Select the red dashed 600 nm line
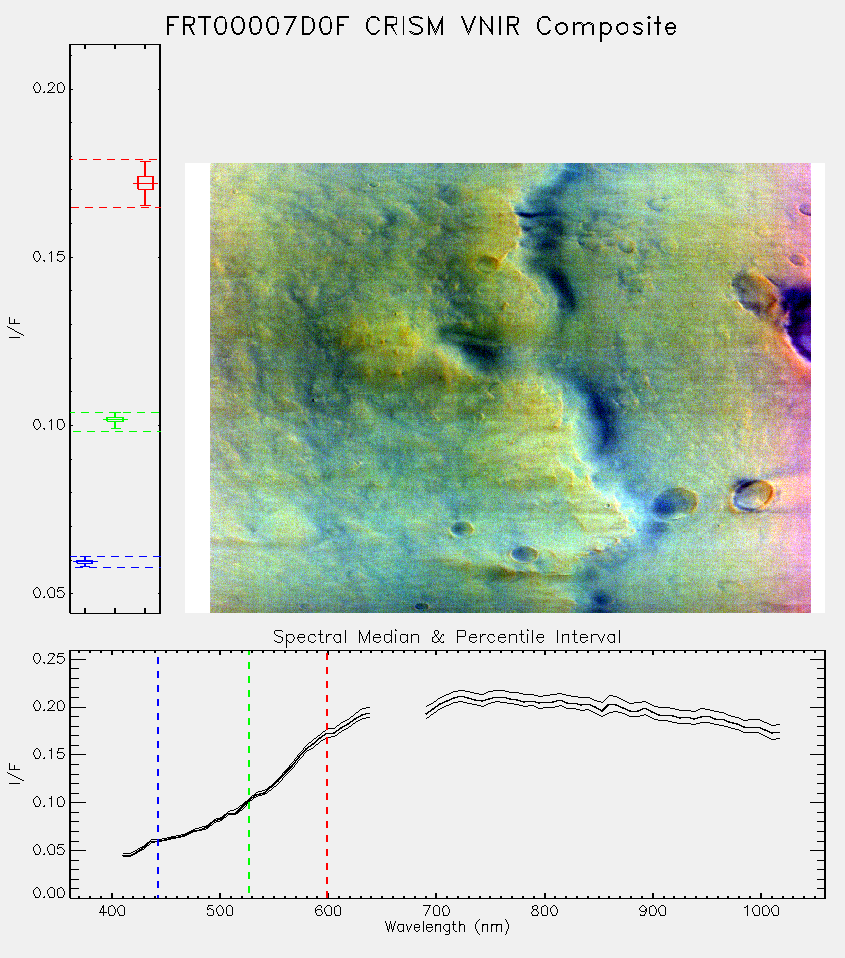 pos(327,775)
